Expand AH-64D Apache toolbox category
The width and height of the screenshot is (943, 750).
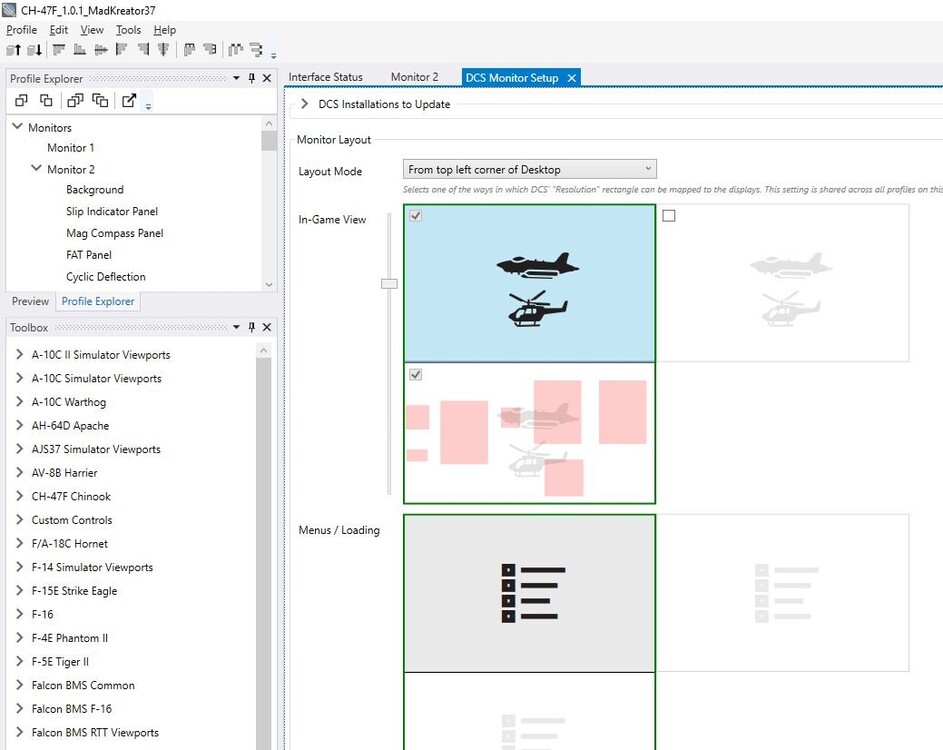pyautogui.click(x=19, y=425)
